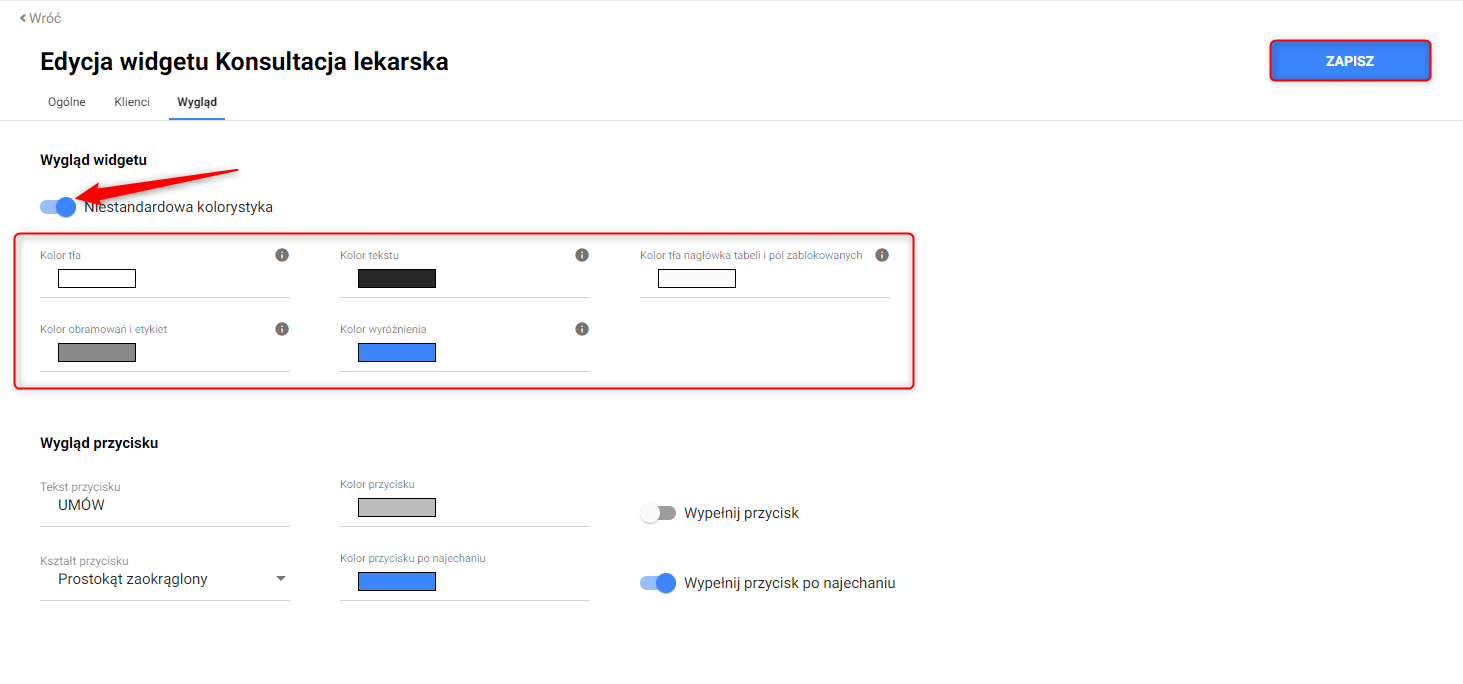1463x684 pixels.
Task: Pick the Kolor tła white swatch
Action: [x=97, y=279]
